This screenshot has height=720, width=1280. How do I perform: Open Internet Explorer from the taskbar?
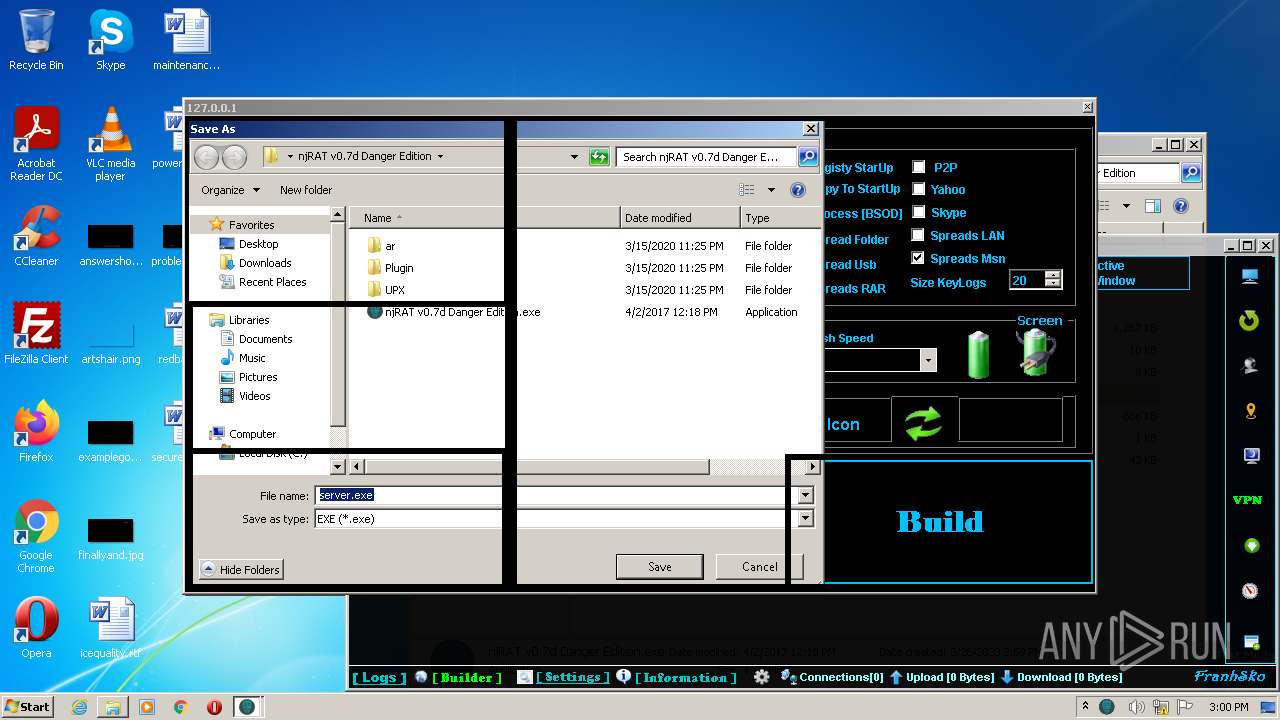coord(79,707)
